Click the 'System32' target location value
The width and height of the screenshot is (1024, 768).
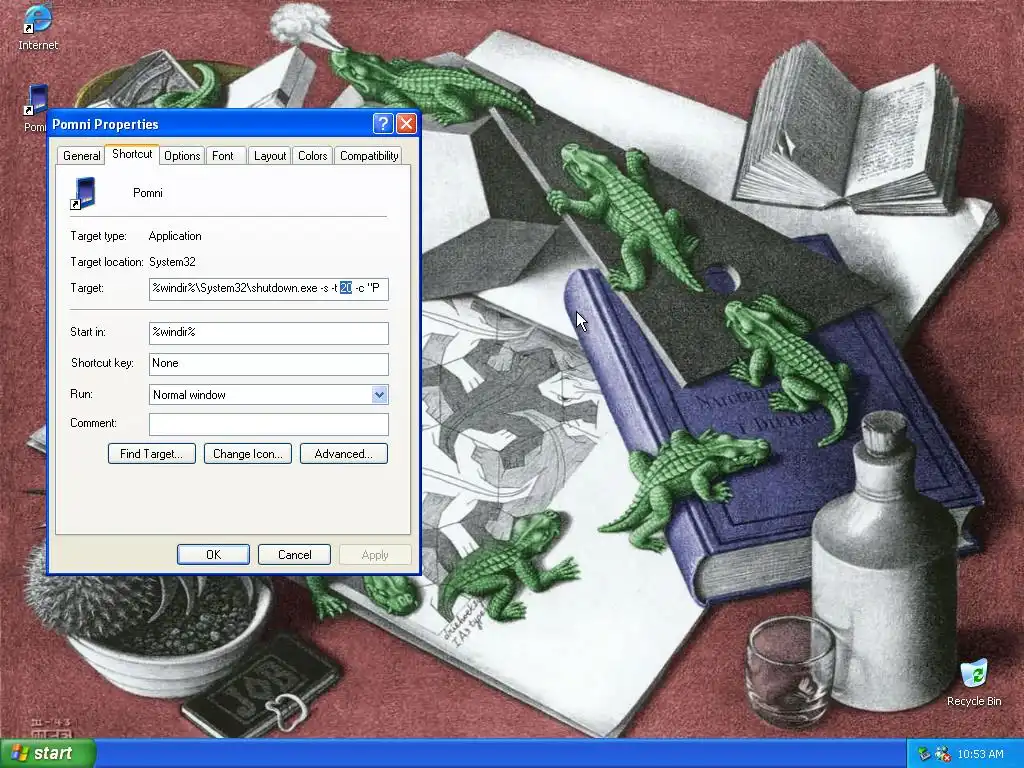point(172,262)
